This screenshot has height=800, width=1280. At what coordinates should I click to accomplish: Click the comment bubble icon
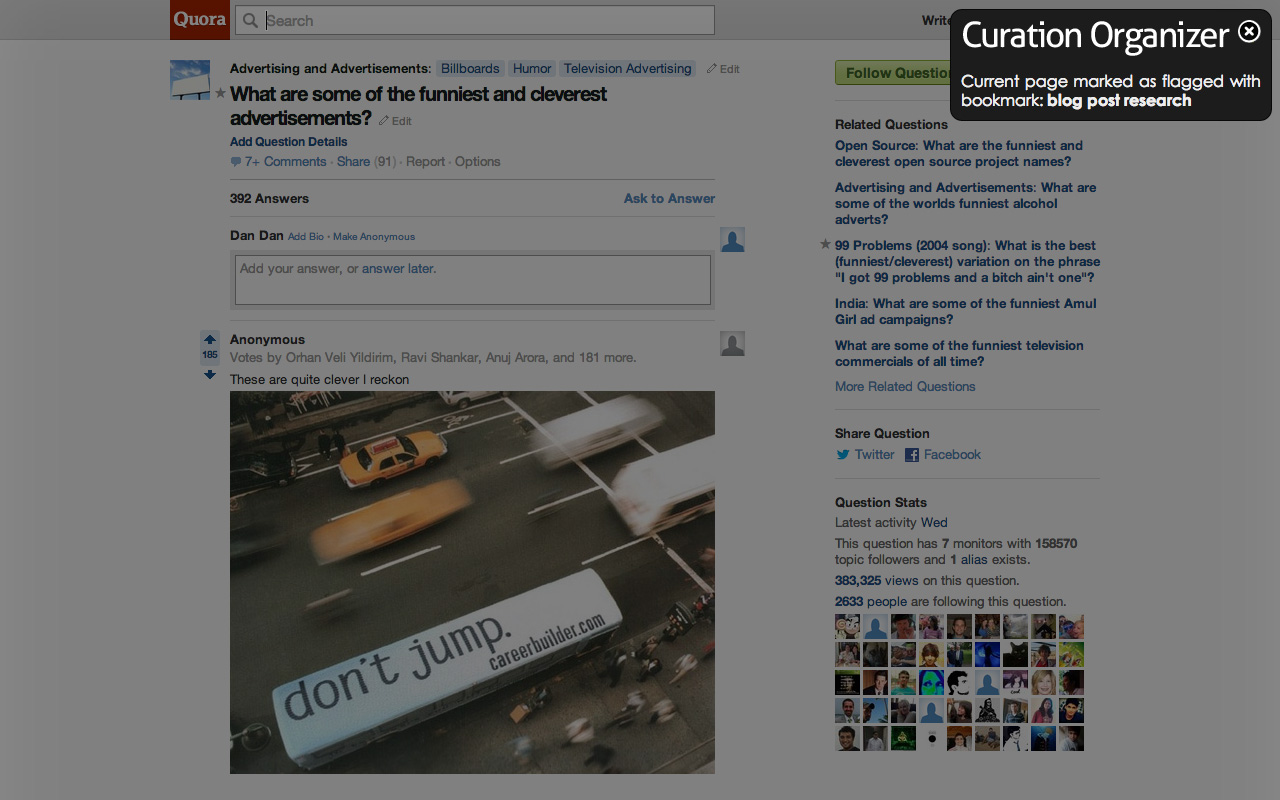(236, 162)
